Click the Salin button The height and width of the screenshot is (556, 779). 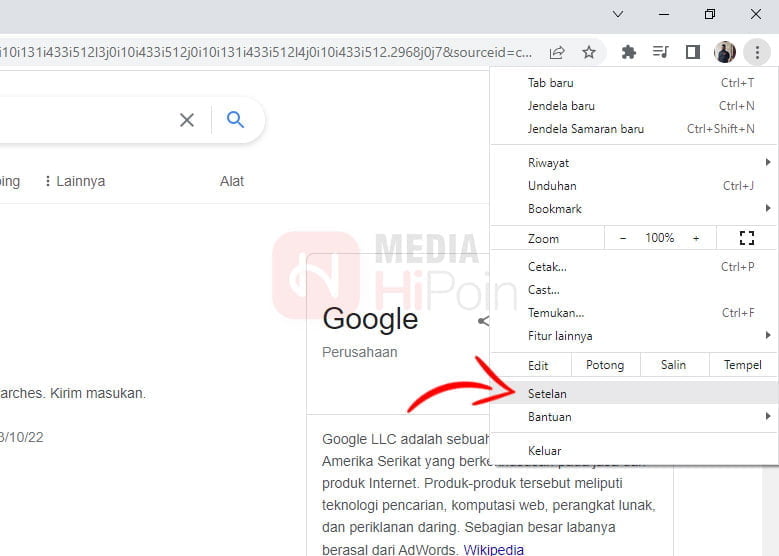[674, 365]
